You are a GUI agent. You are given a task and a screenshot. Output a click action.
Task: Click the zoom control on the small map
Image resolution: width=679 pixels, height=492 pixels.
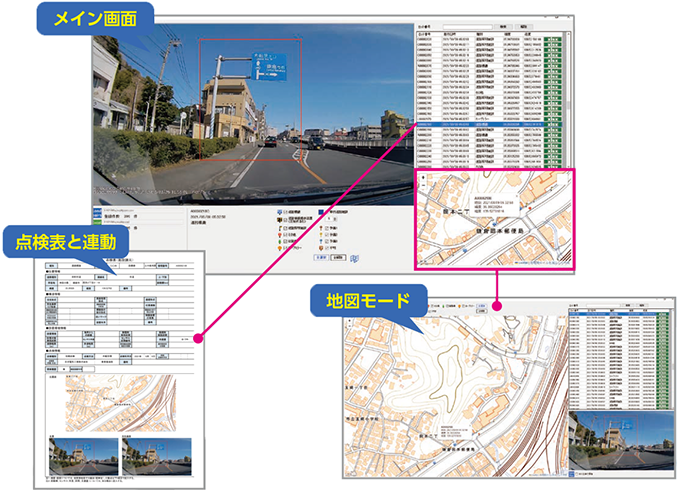(x=421, y=178)
